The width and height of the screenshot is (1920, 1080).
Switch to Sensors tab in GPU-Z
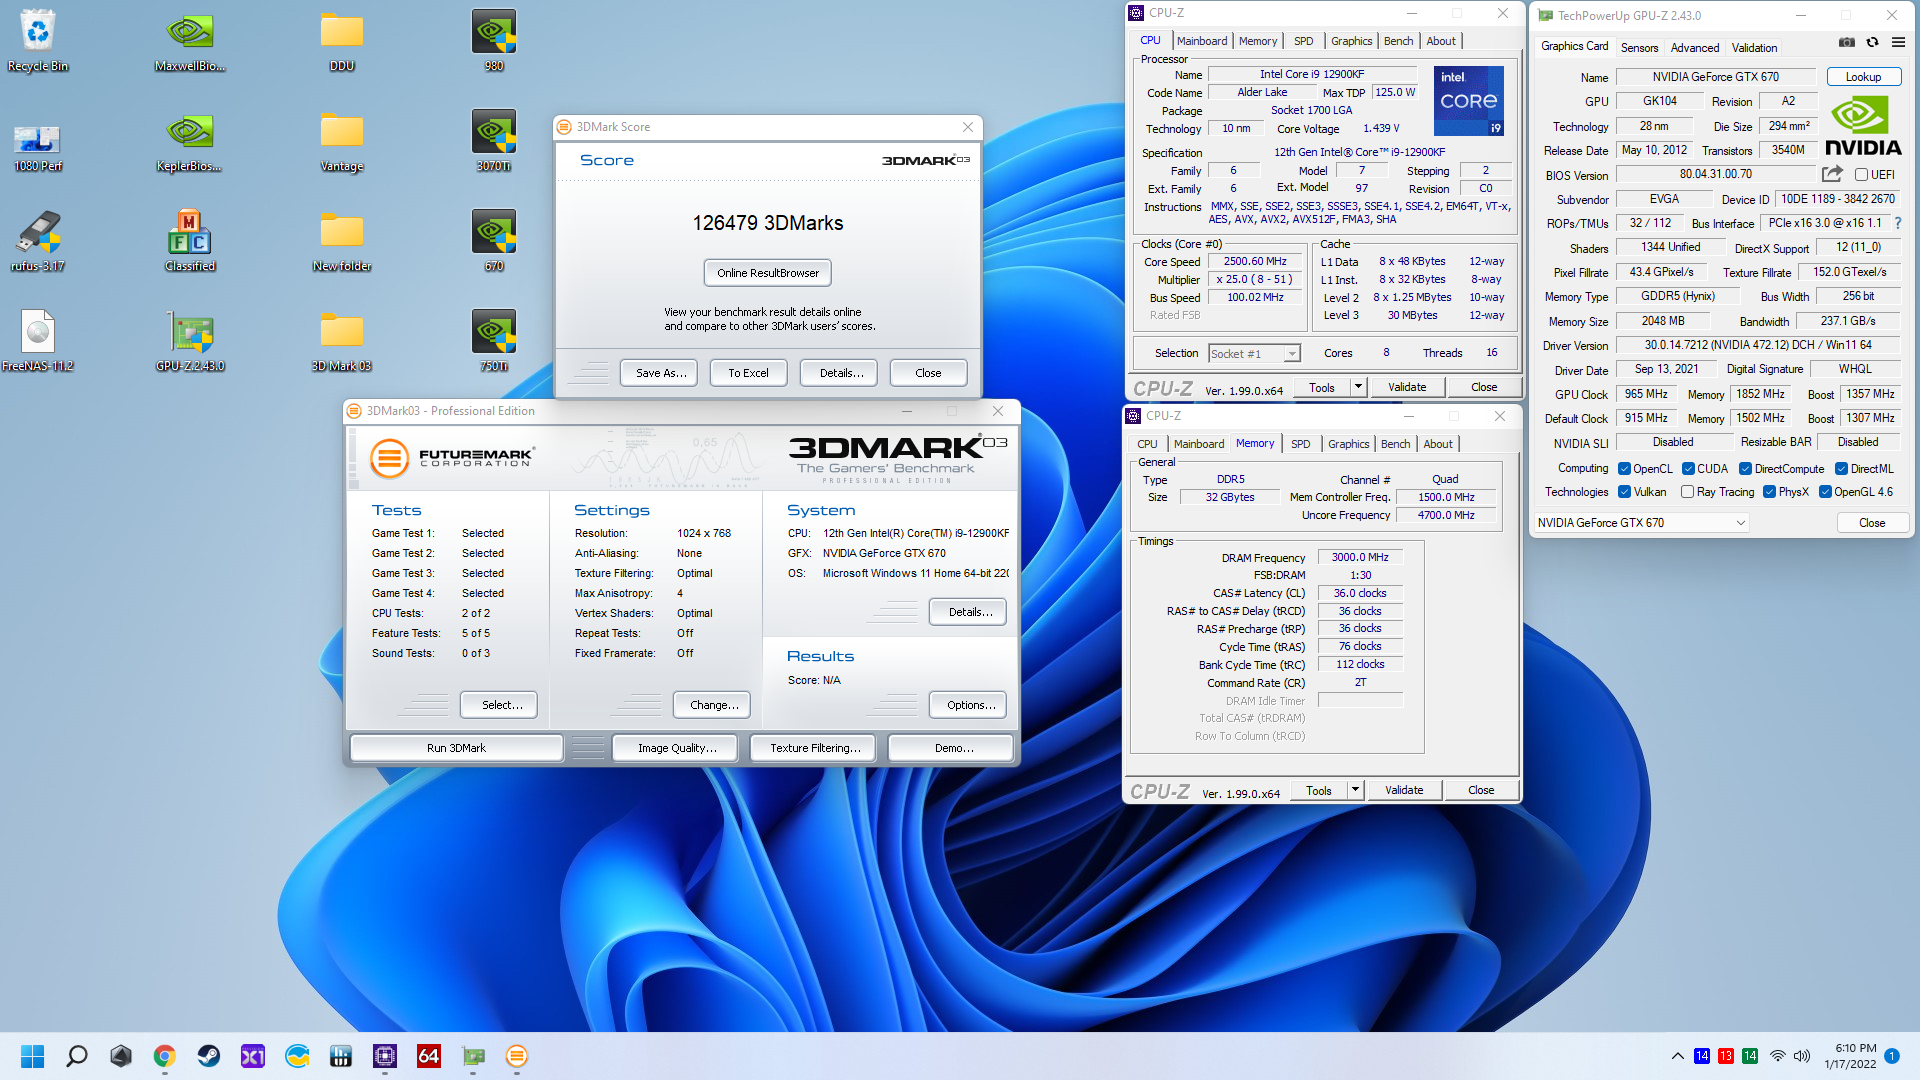(1639, 47)
